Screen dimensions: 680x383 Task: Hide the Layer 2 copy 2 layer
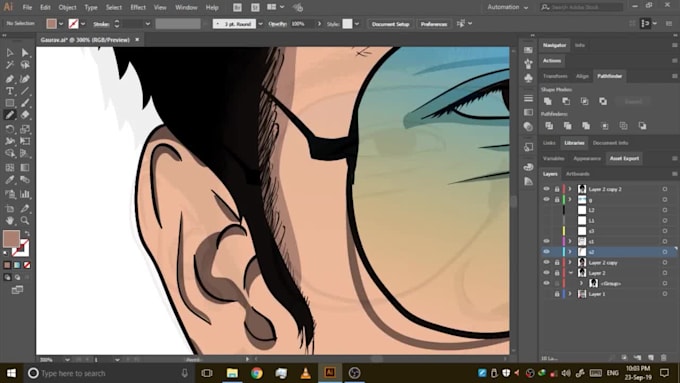546,189
